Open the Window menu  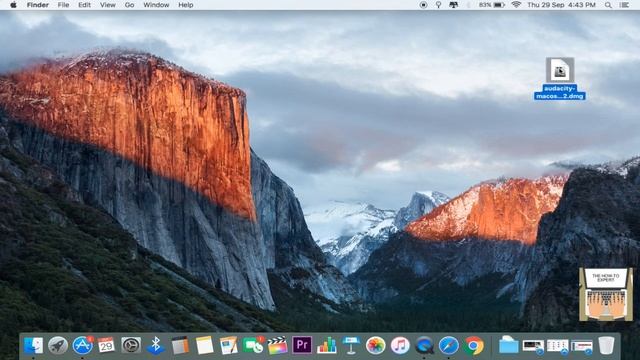[x=156, y=5]
